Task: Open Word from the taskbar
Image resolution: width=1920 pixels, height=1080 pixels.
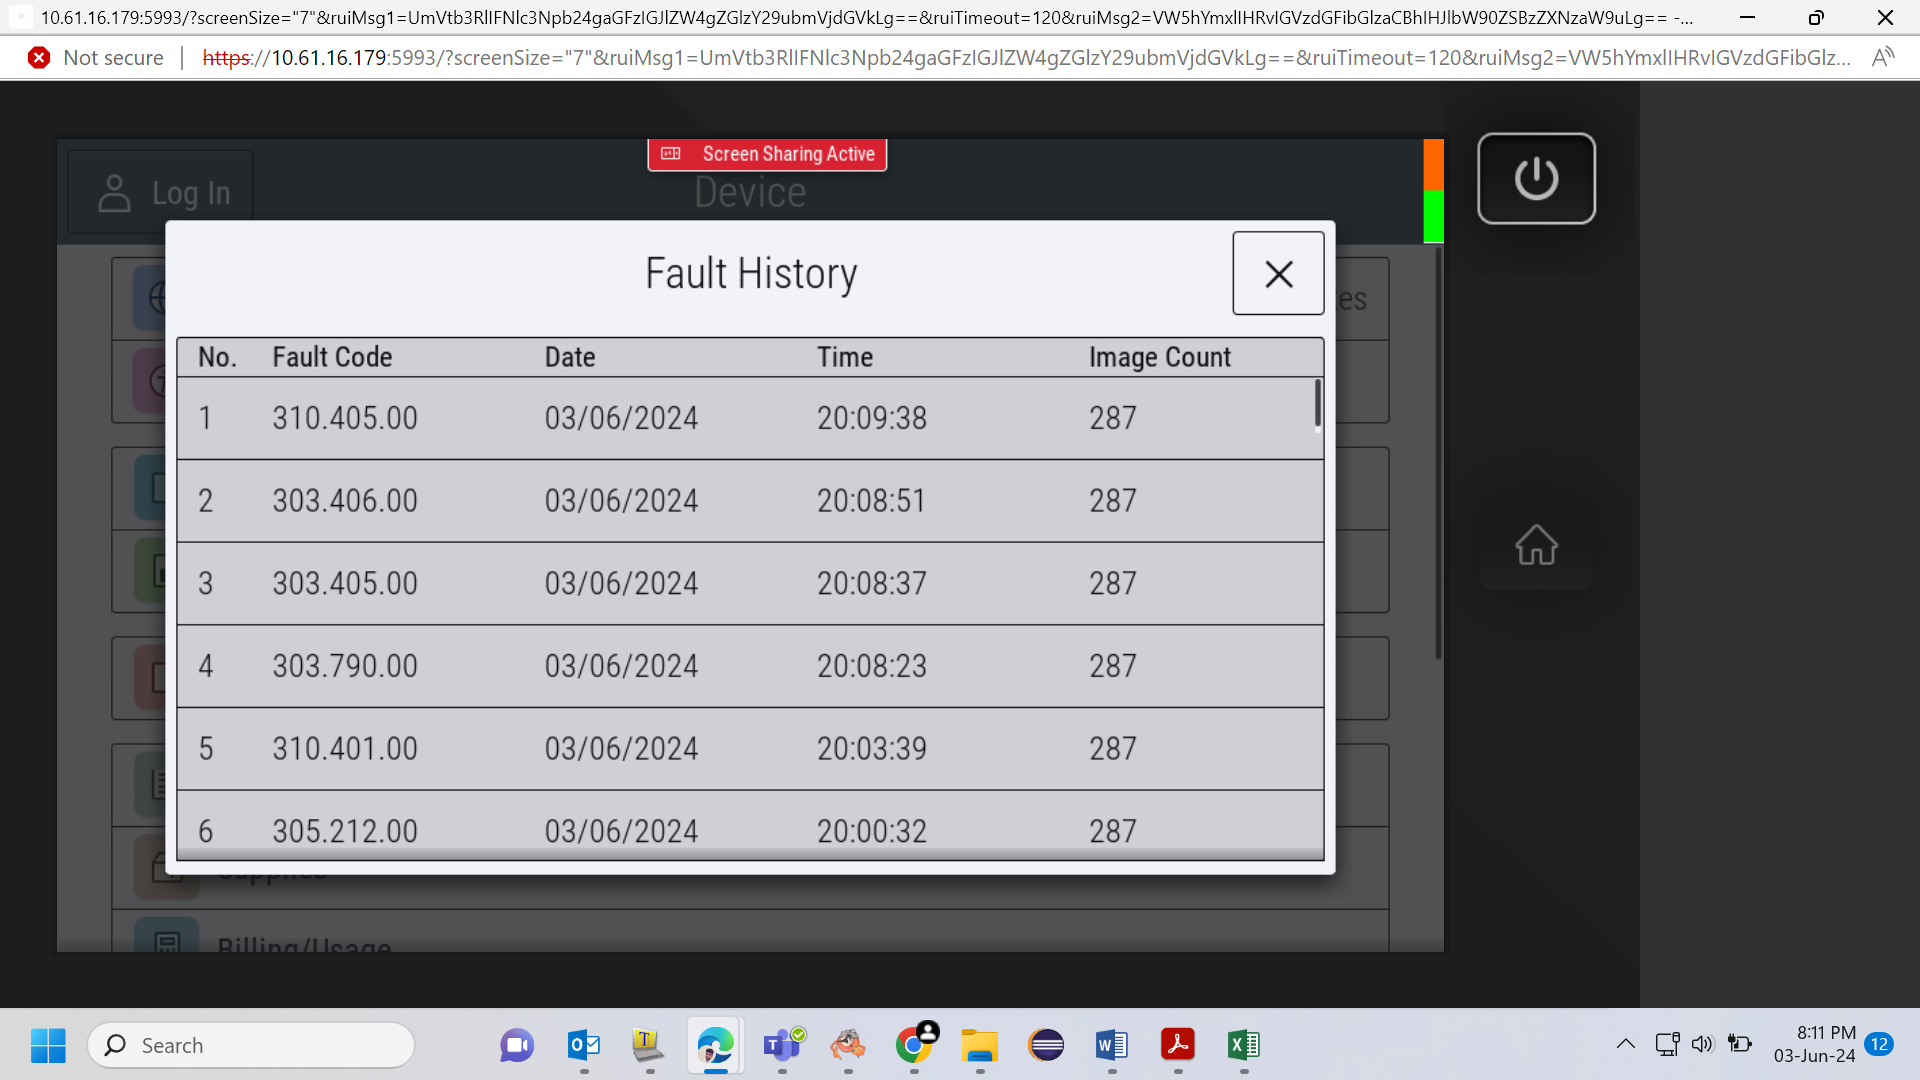Action: (1112, 1046)
